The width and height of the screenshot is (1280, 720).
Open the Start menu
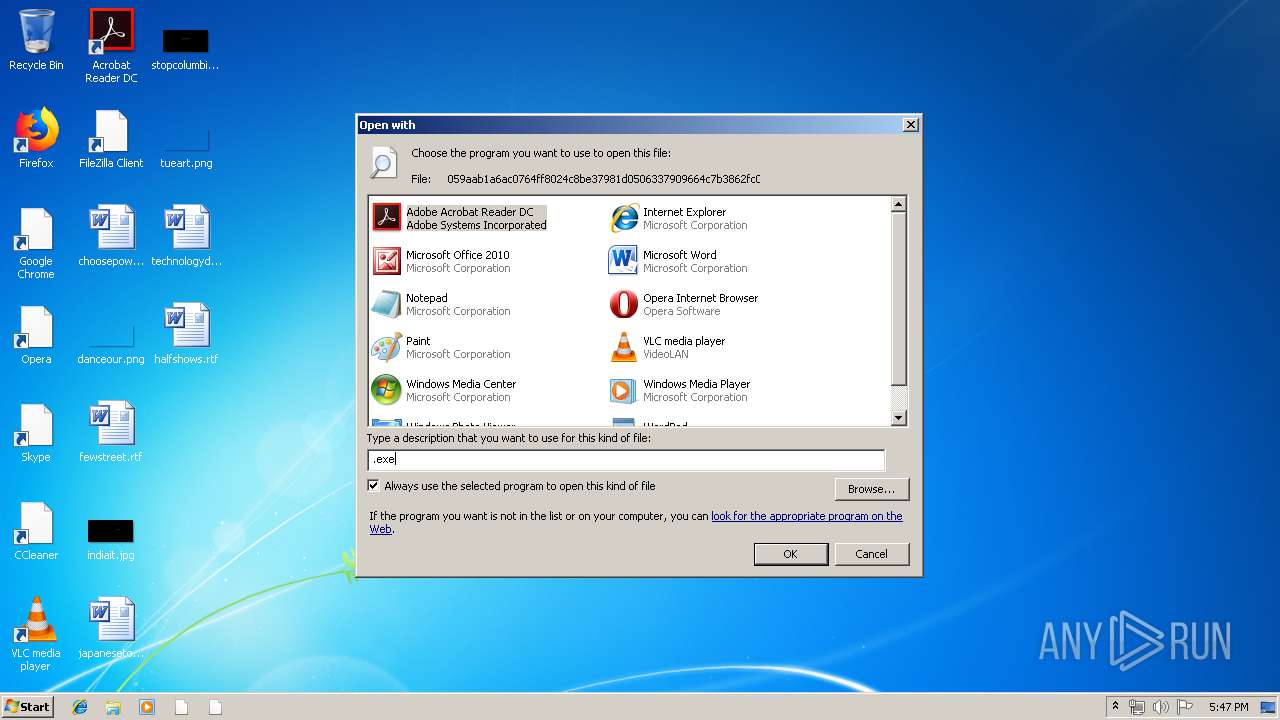pyautogui.click(x=28, y=707)
